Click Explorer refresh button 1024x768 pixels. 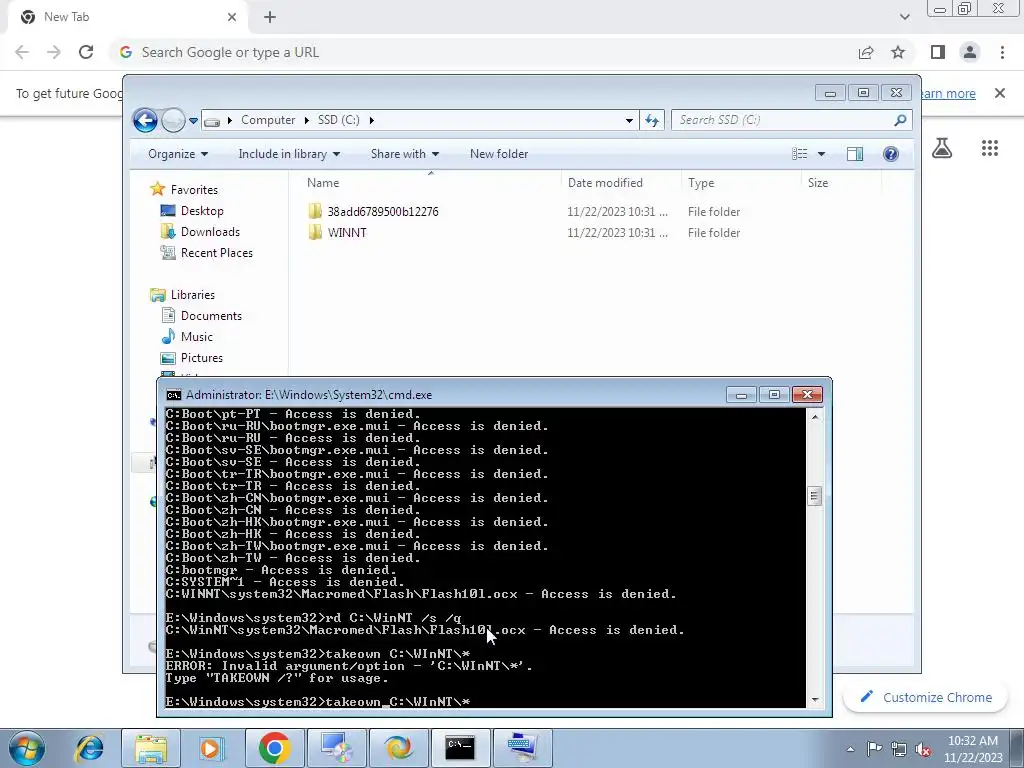[x=652, y=120]
